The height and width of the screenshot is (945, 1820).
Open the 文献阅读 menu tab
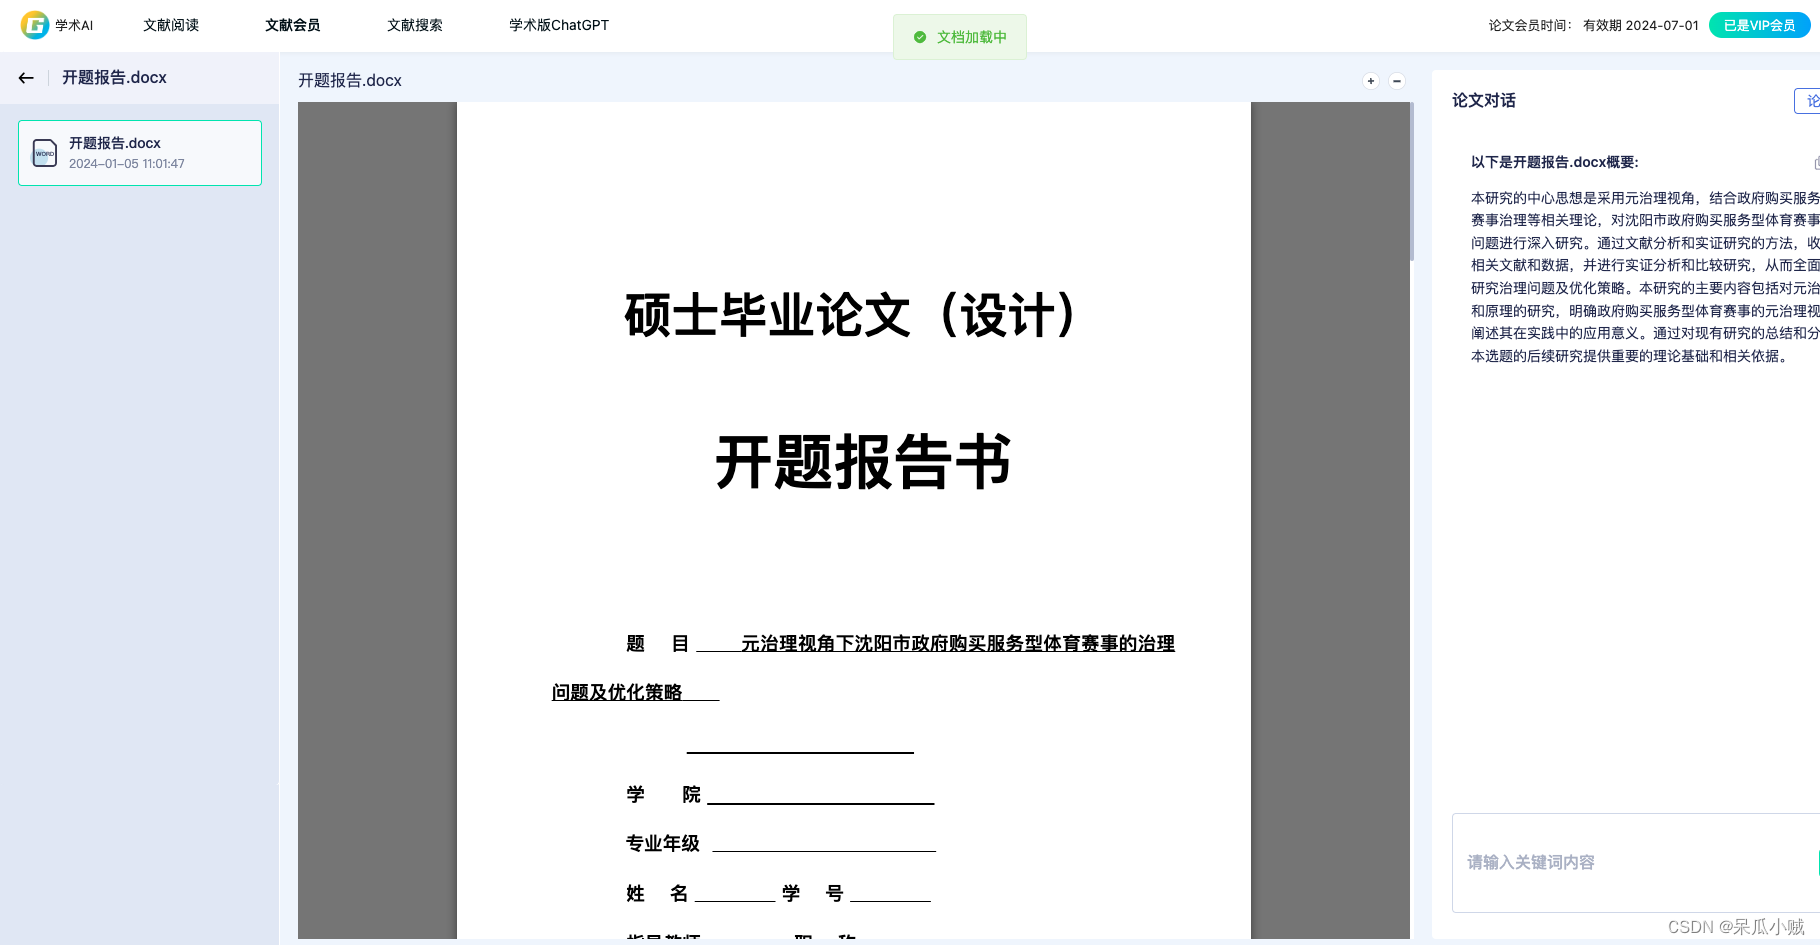171,25
